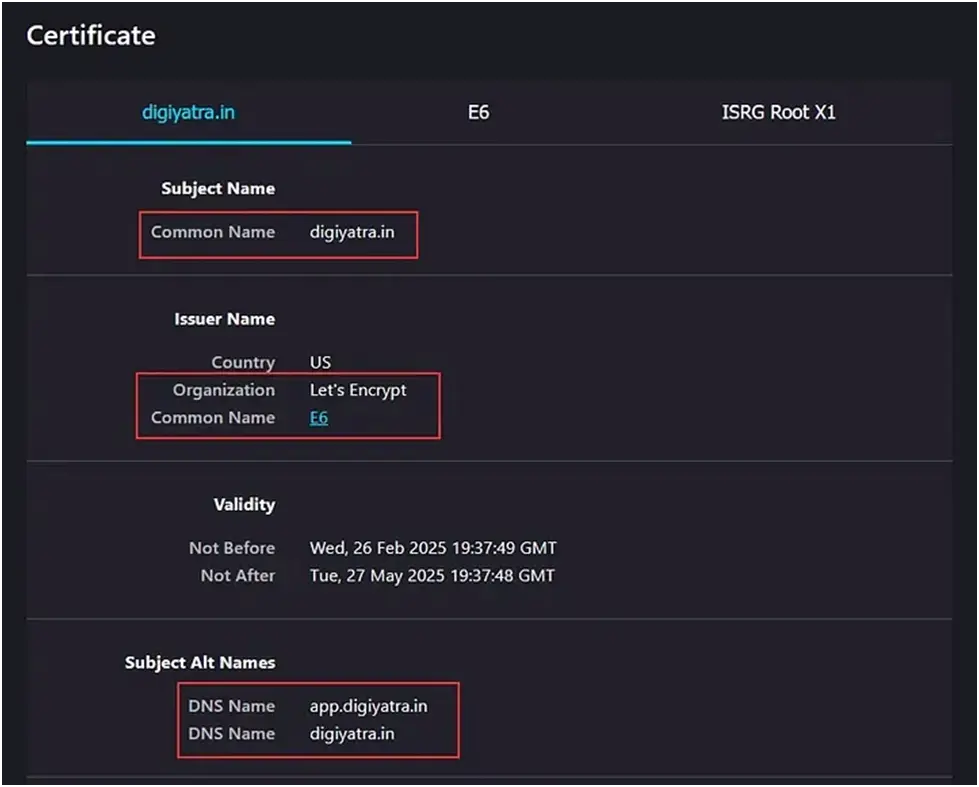Select the app.digiyatra.in DNS name value
This screenshot has height=787, width=979.
pyautogui.click(x=368, y=706)
